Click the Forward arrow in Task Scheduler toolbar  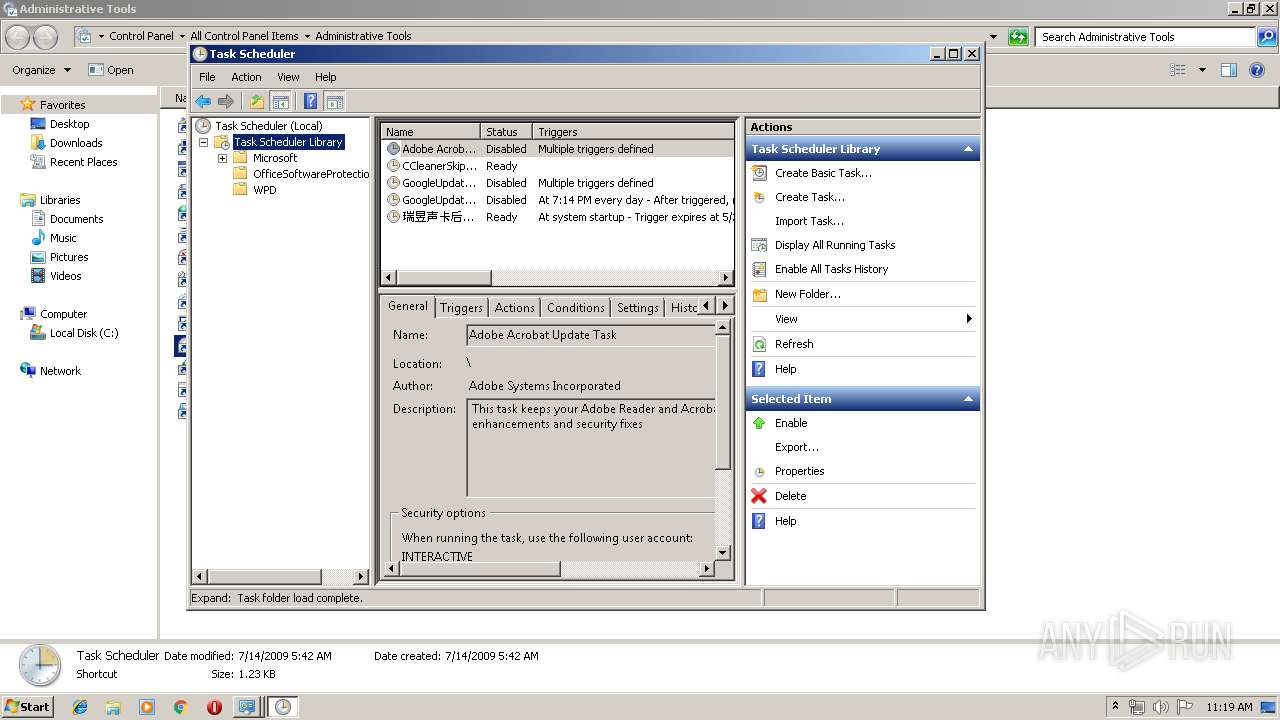point(226,101)
